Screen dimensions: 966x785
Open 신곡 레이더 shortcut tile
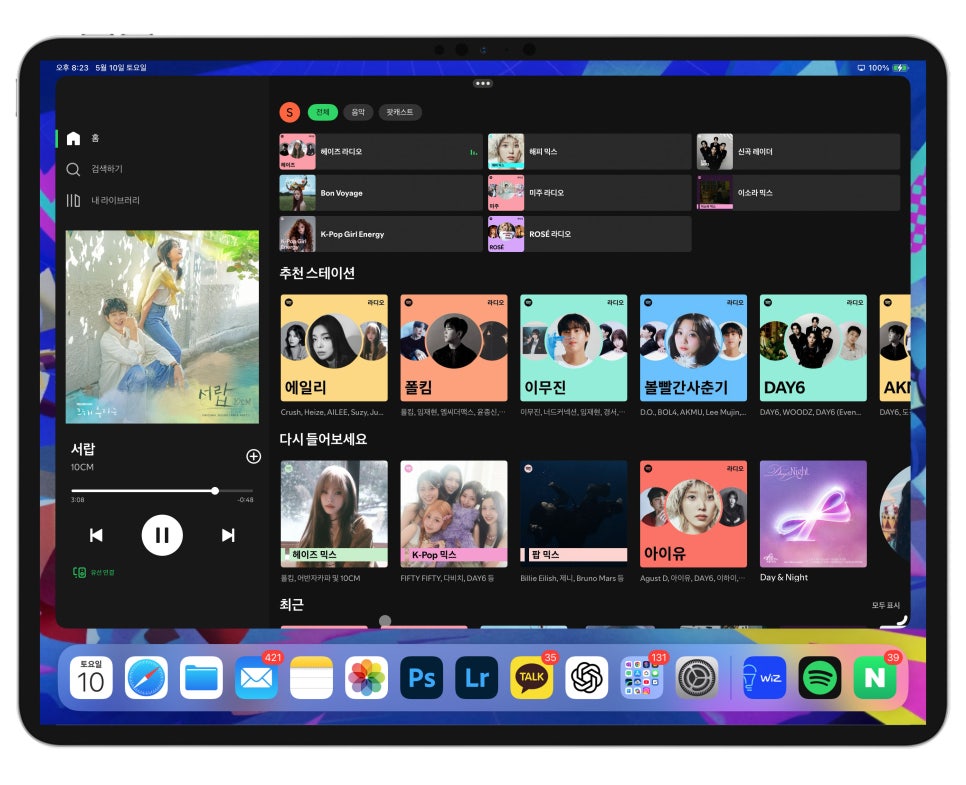(x=798, y=152)
